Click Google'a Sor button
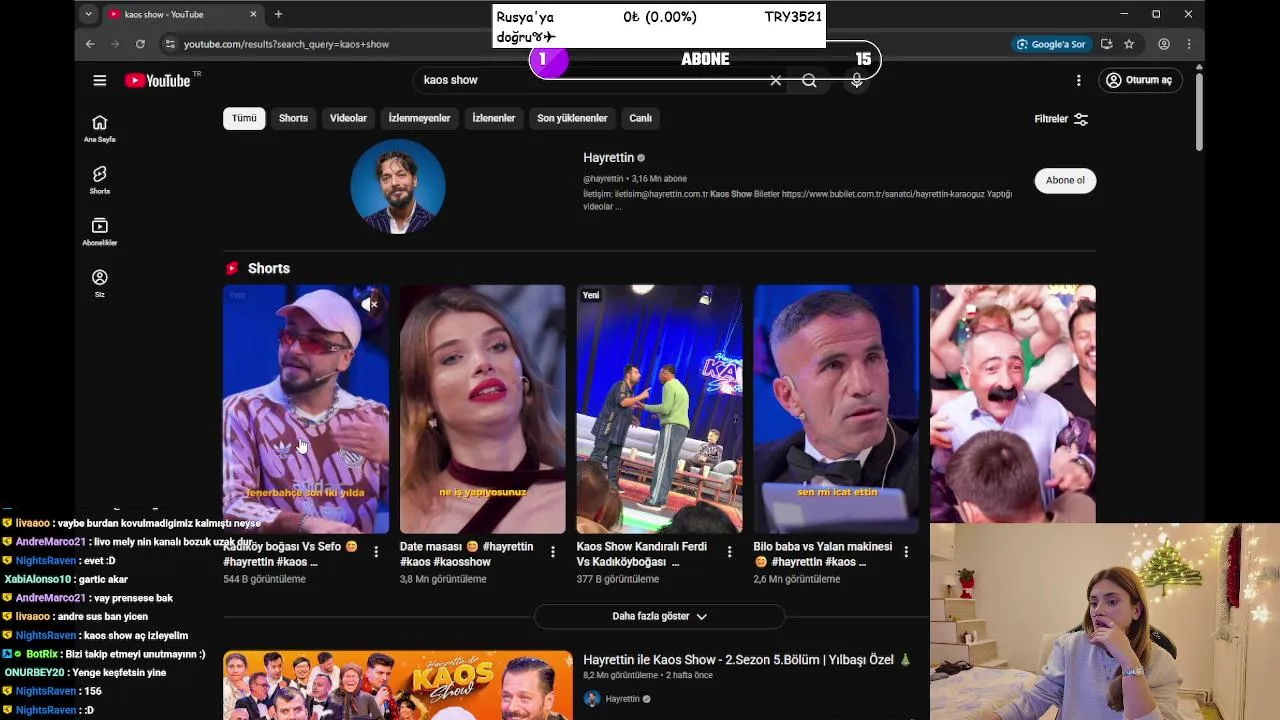This screenshot has height=720, width=1280. [1051, 44]
